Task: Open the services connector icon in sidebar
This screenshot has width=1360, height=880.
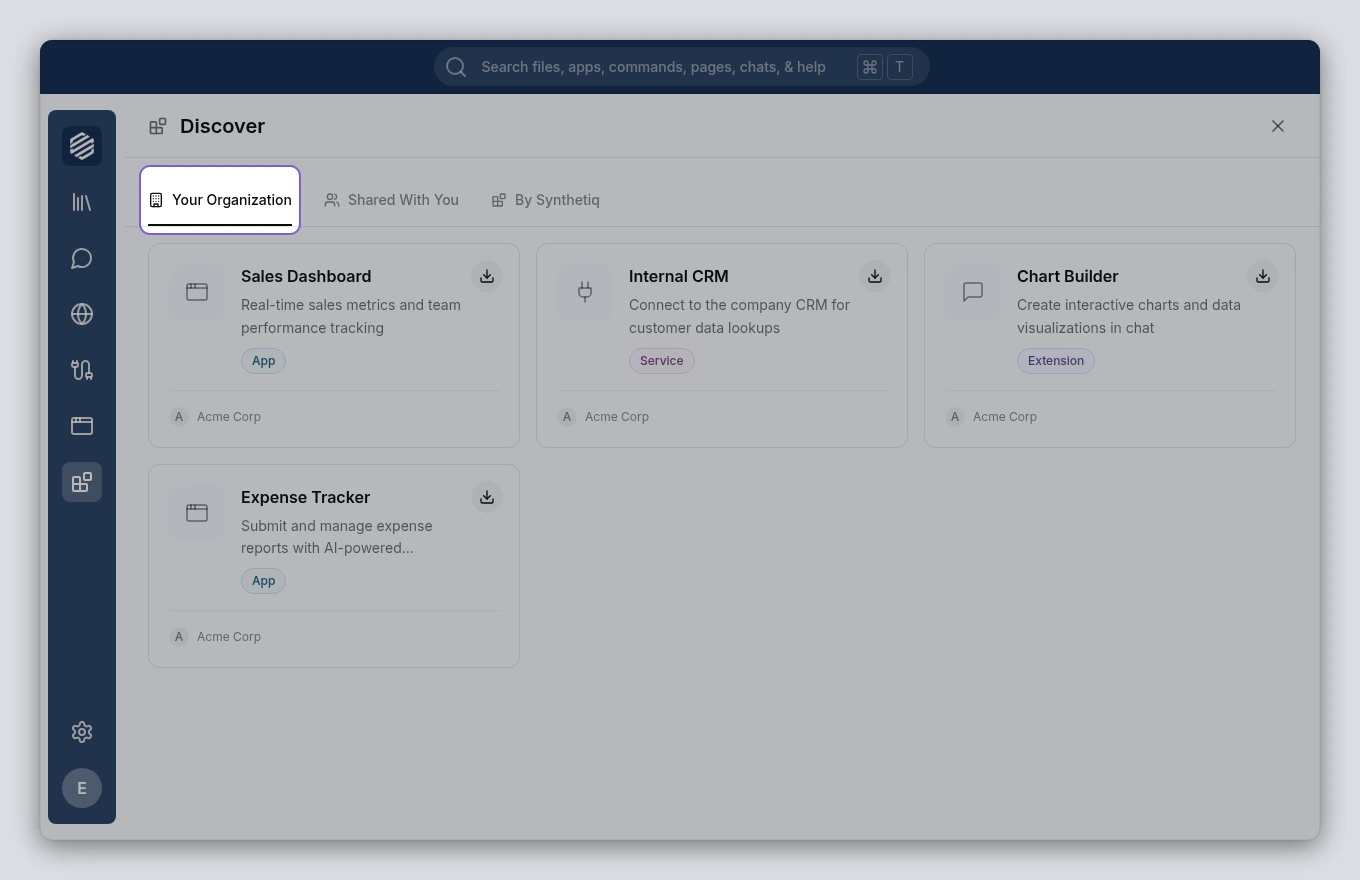Action: pyautogui.click(x=82, y=370)
